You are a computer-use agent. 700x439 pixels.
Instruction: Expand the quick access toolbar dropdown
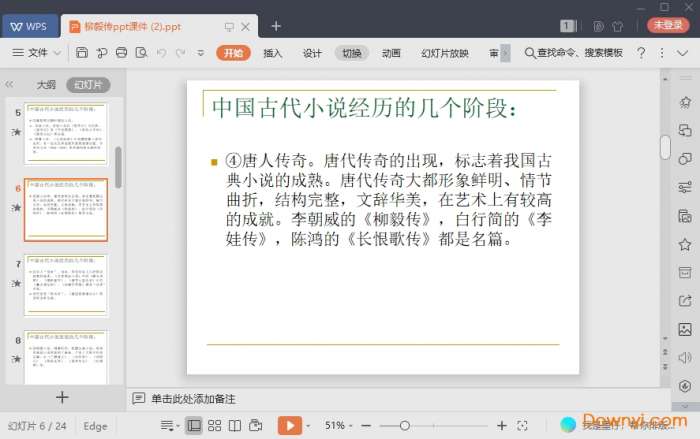tap(200, 53)
